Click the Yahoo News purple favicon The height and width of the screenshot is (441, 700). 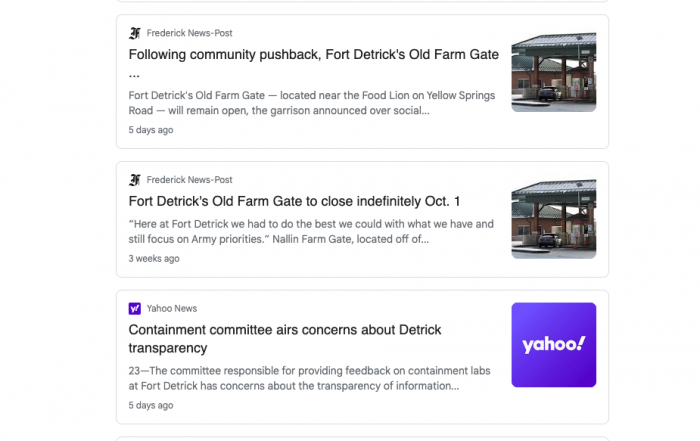(x=135, y=308)
